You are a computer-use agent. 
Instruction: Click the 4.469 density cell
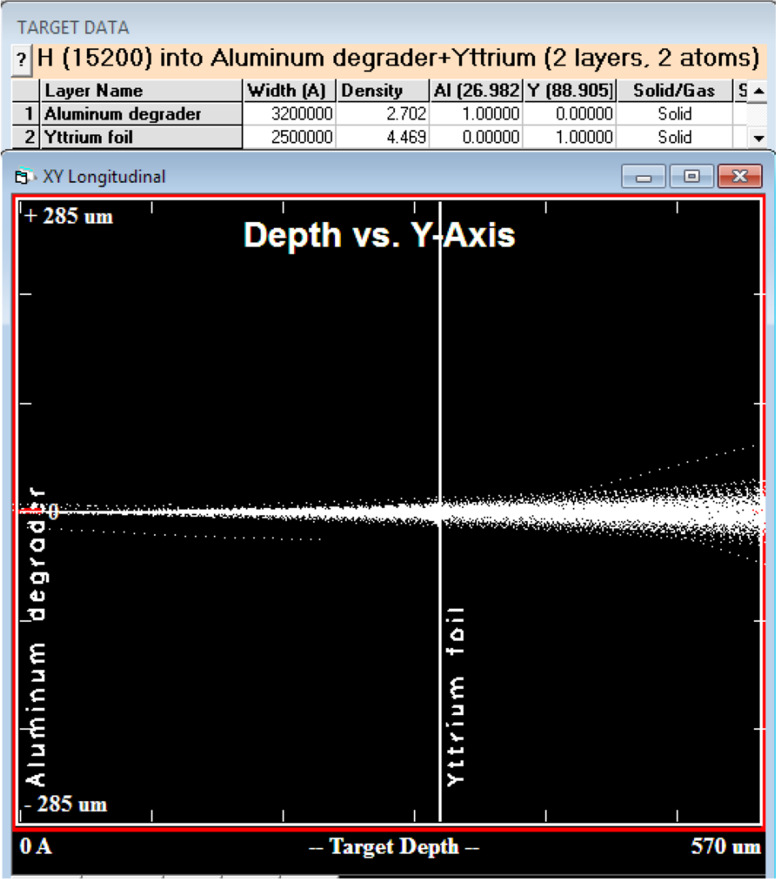(382, 137)
